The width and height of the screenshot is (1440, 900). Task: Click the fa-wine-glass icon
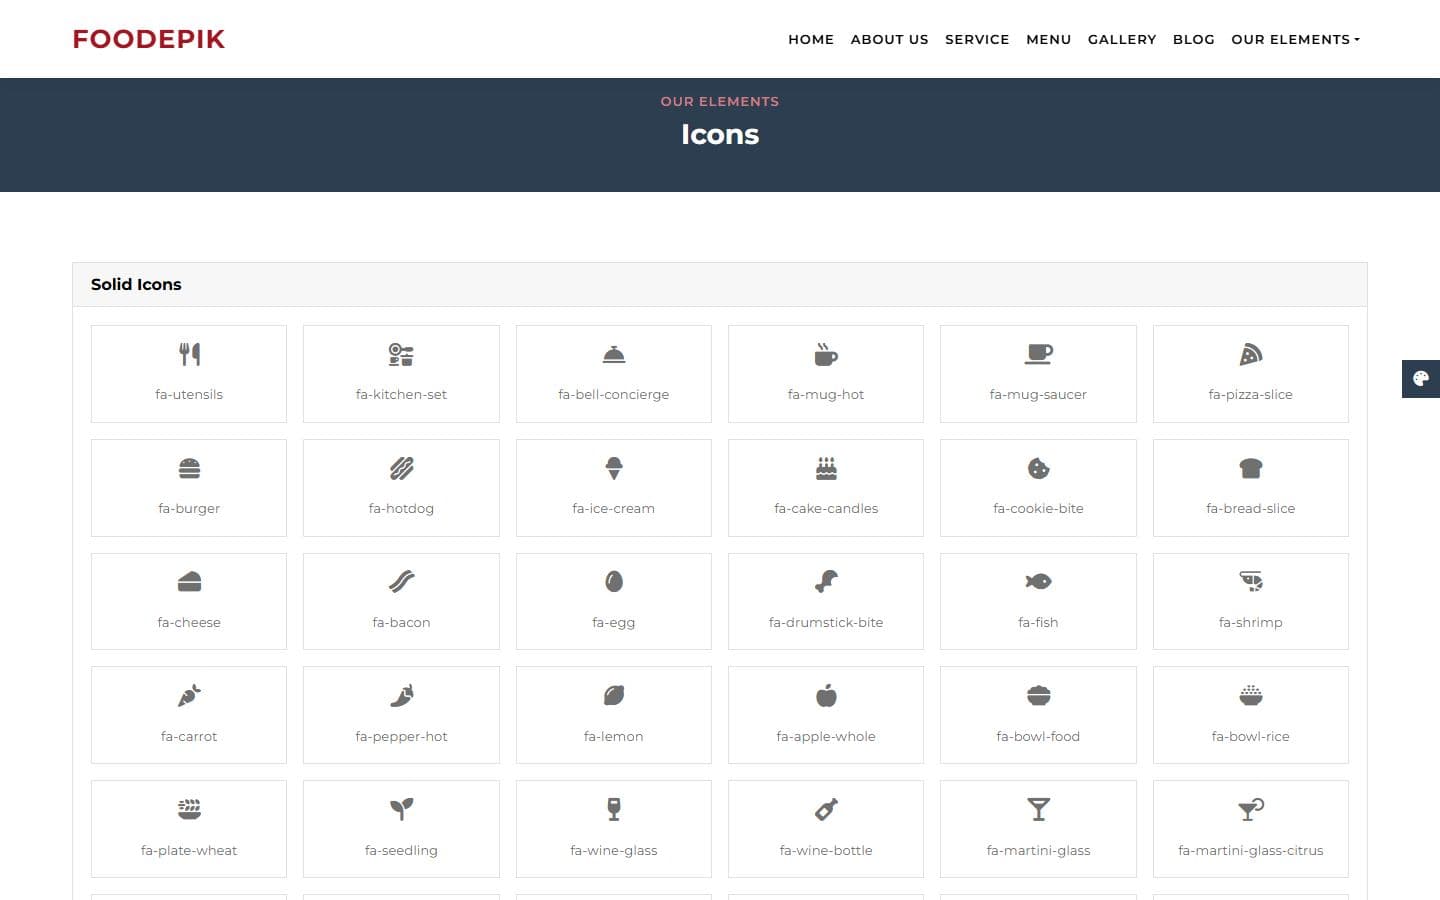pyautogui.click(x=614, y=810)
